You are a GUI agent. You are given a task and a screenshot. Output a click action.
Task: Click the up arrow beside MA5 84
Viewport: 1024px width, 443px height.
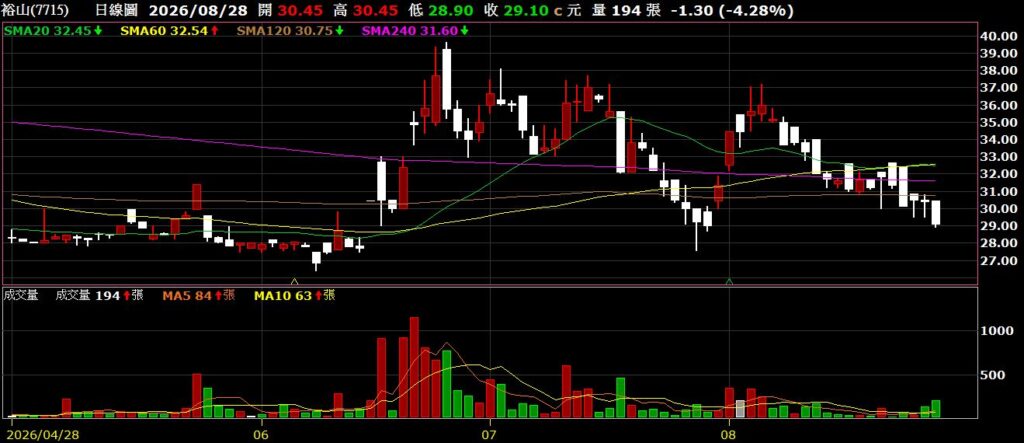point(218,296)
